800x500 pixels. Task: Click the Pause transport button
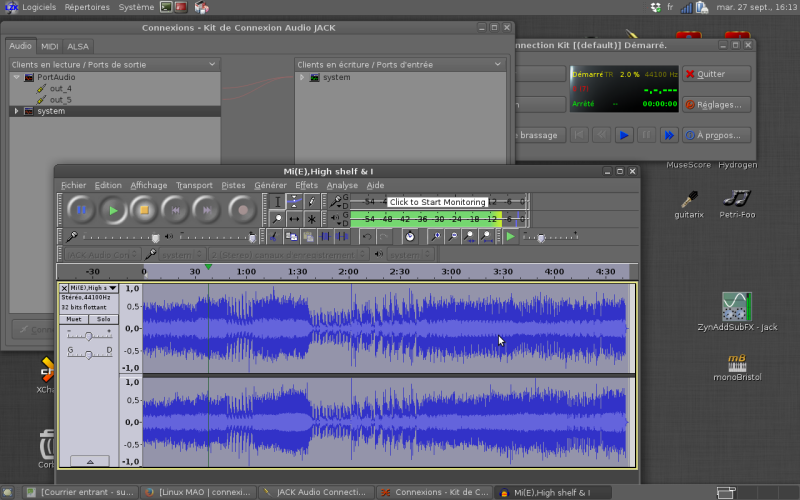pyautogui.click(x=82, y=210)
